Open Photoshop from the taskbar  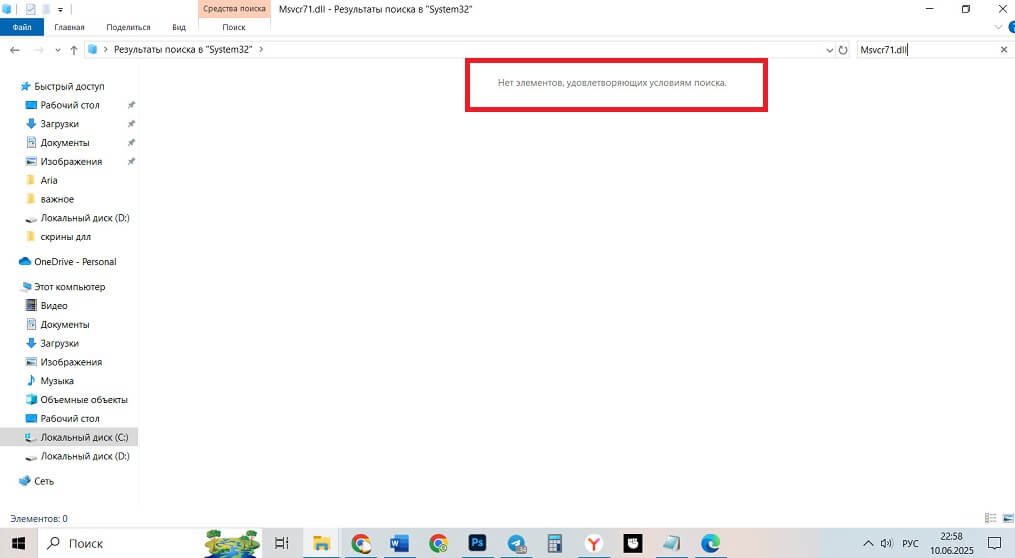pos(477,543)
